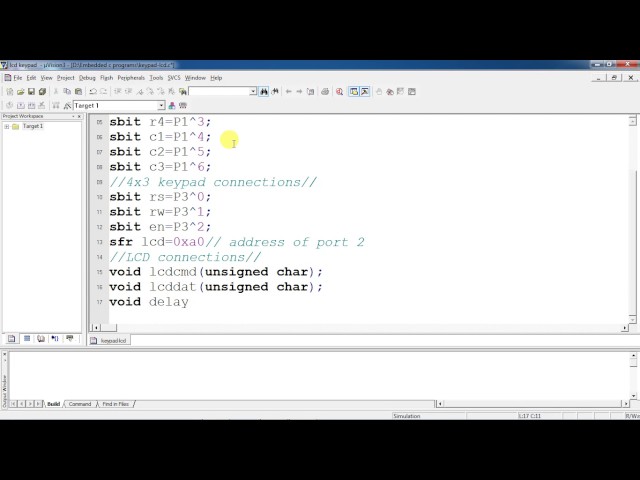
Task: Toggle the Project Window toolbar button
Action: coord(353,91)
